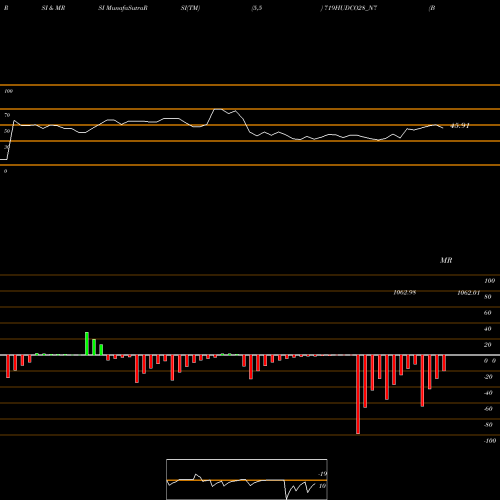Image resolution: width=500 pixels, height=500 pixels.
Task: Select the current RSI value 45.94
Action: click(460, 126)
